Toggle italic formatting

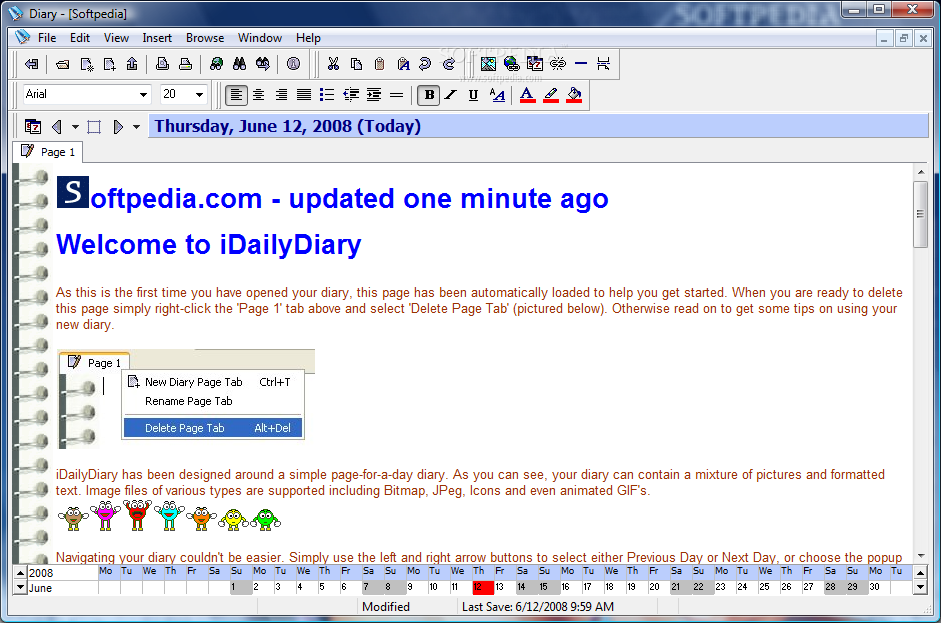[451, 95]
